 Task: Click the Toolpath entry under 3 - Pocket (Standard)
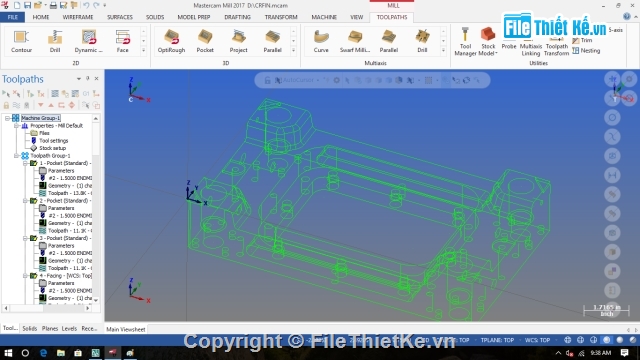point(65,268)
